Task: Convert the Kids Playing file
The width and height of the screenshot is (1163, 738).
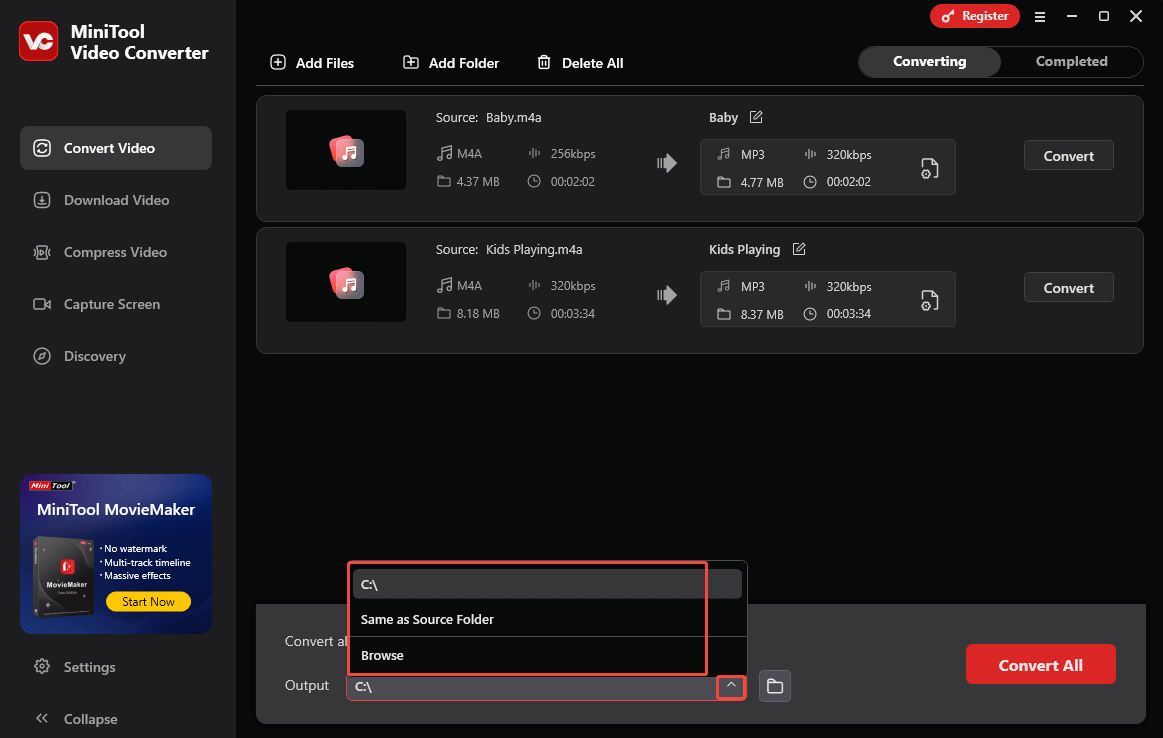Action: [1068, 288]
